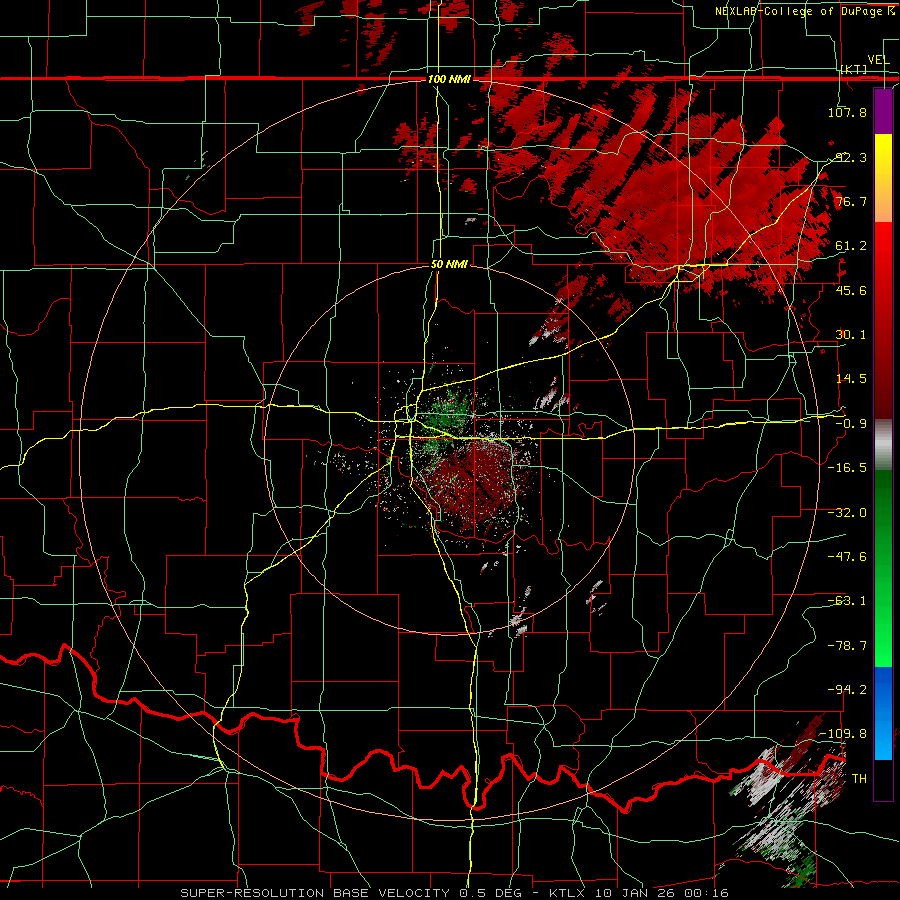Pick the blue segment of the color bar
This screenshot has width=900, height=900.
(x=883, y=713)
